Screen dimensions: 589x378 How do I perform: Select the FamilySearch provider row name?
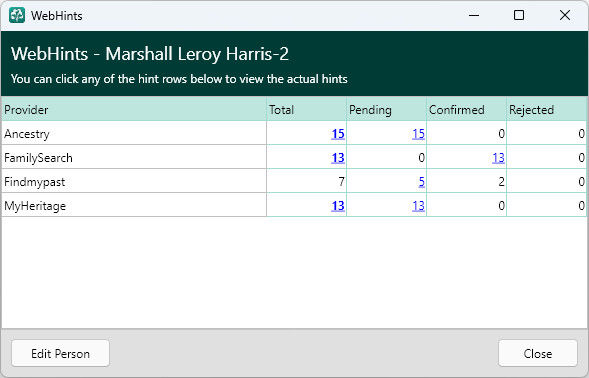pyautogui.click(x=38, y=158)
